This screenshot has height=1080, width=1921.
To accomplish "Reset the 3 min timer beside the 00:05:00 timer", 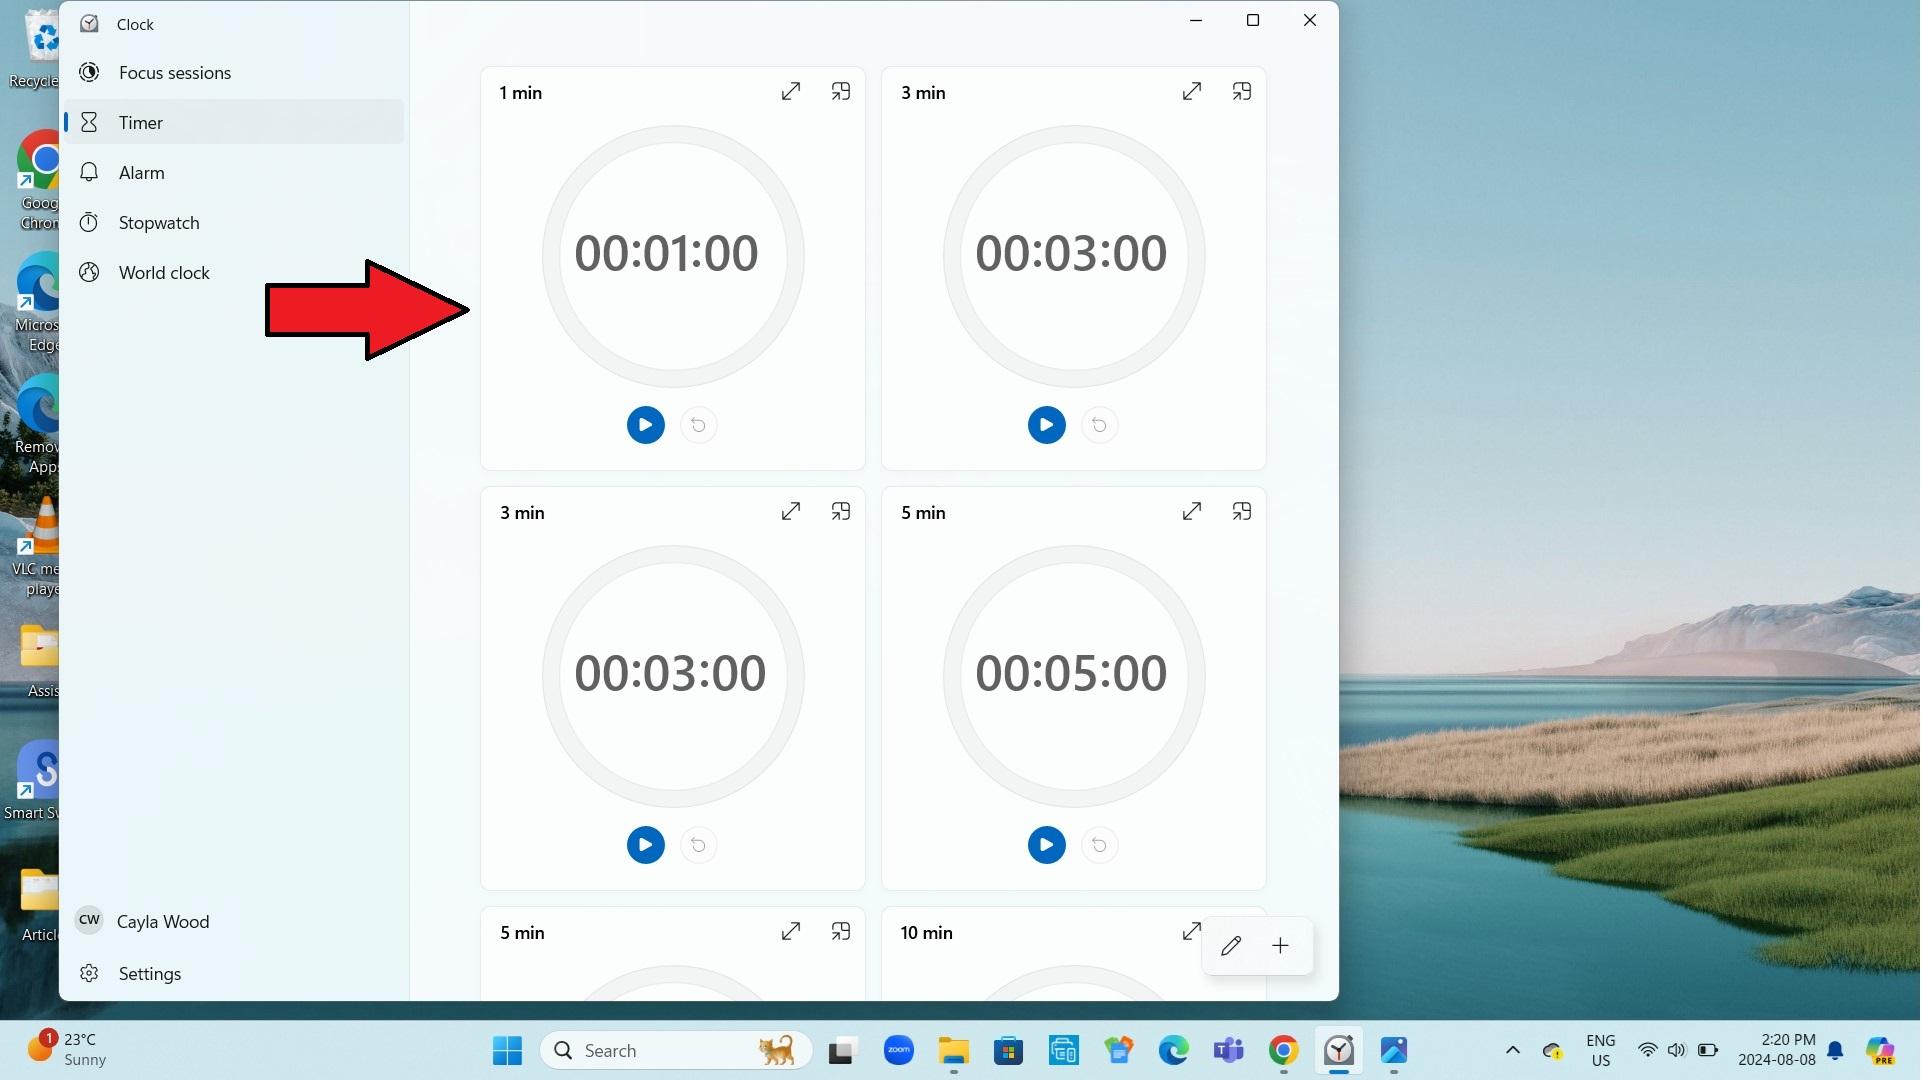I will [x=698, y=845].
